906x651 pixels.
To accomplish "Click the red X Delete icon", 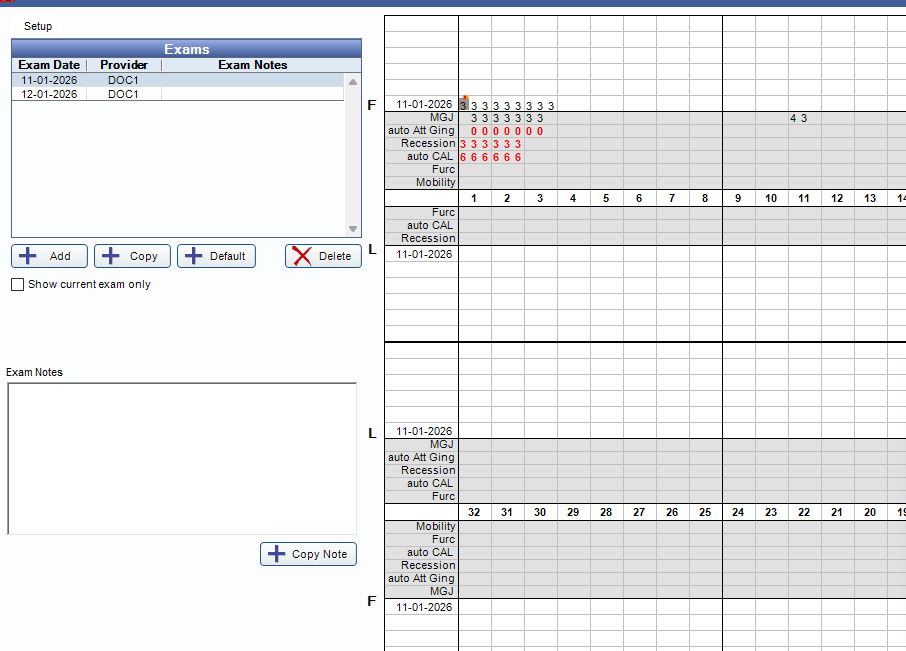I will pyautogui.click(x=302, y=256).
